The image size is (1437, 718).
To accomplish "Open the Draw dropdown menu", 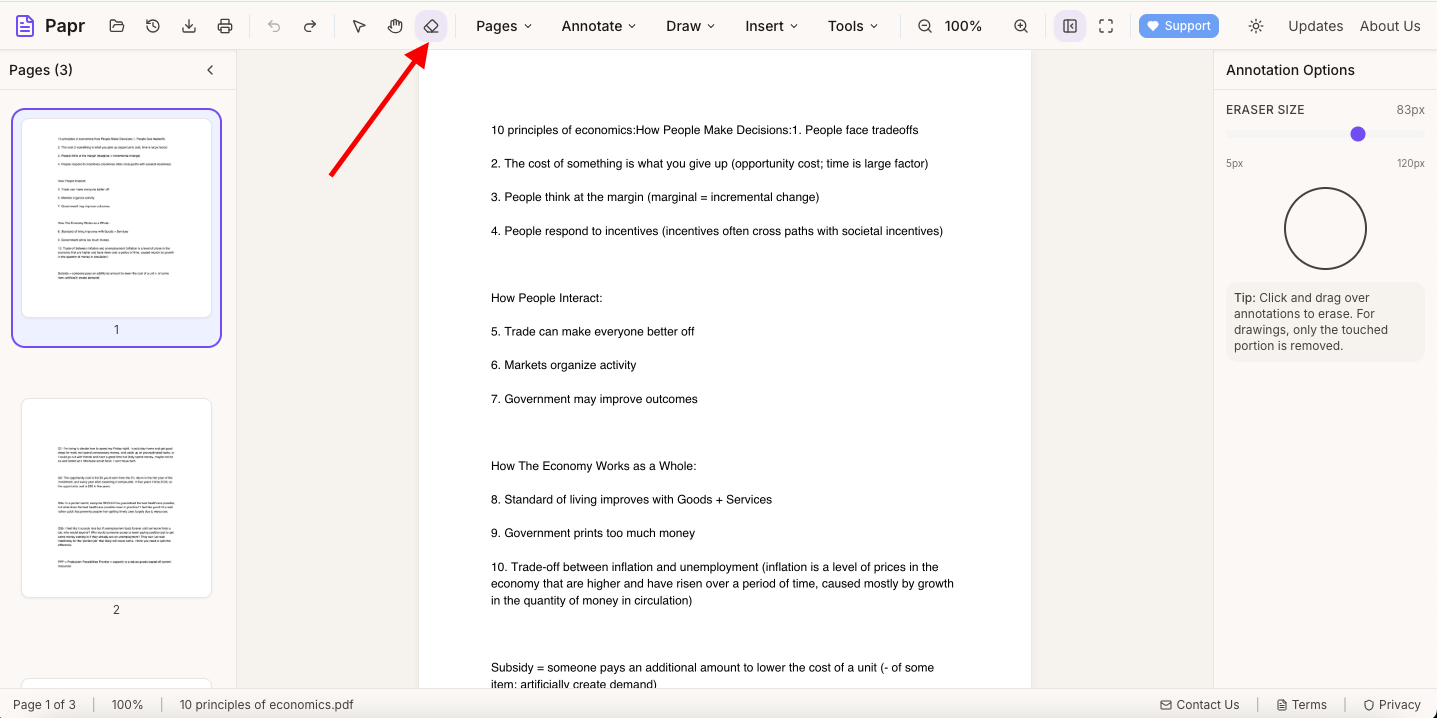I will coord(690,26).
